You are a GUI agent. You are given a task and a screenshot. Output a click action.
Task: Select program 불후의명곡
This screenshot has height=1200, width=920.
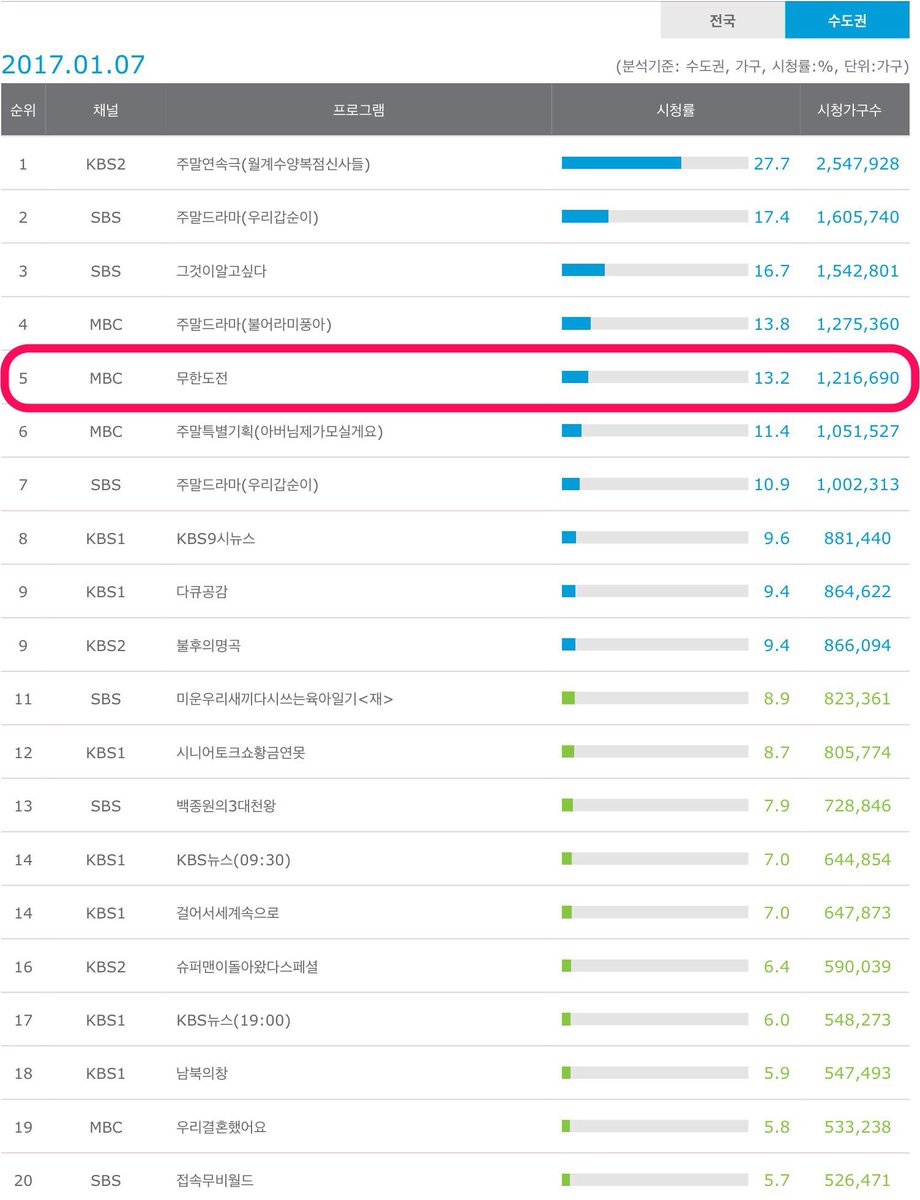coord(208,645)
